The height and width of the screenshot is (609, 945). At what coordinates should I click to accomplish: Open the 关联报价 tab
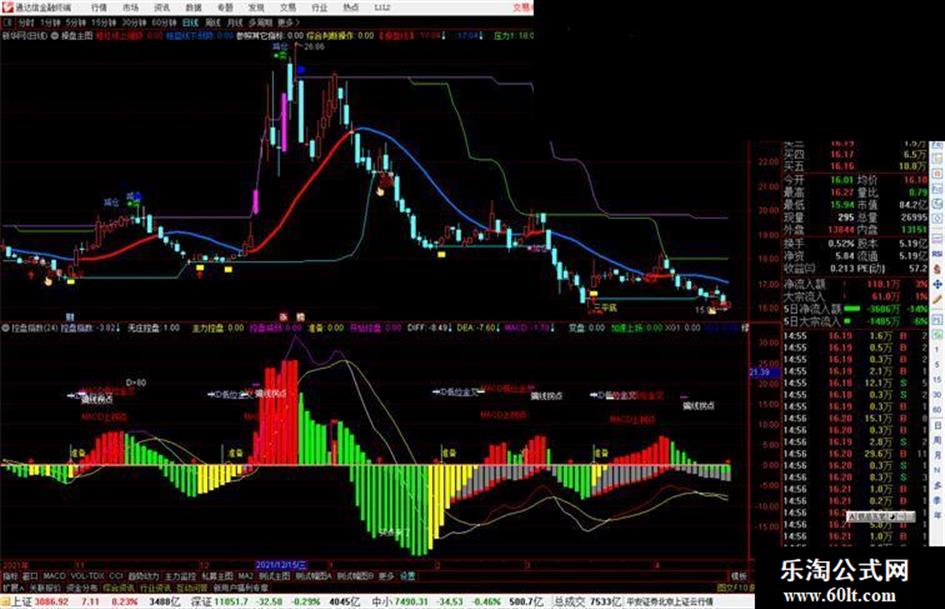click(45, 588)
